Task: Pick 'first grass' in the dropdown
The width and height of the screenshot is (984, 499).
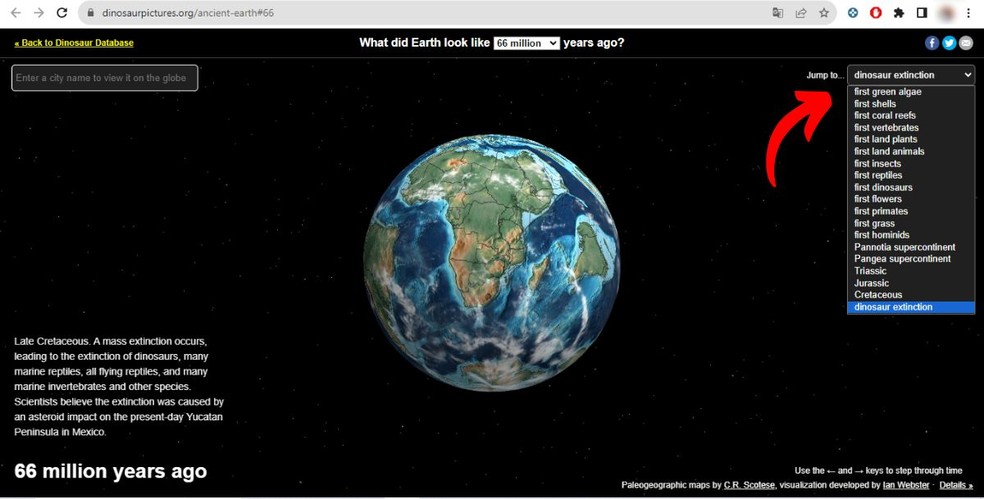Action: click(911, 223)
